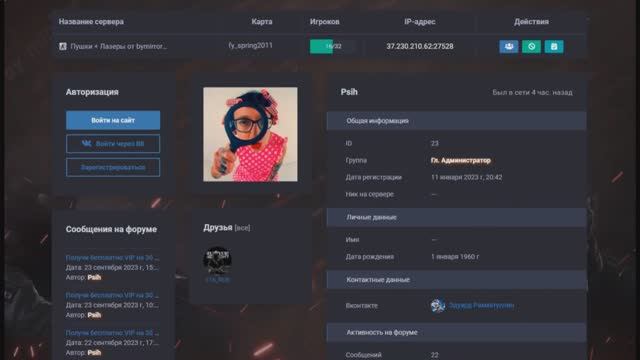Viewport: 640px width, 360px height.
Task: Click map name fy_spring2011
Action: (251, 45)
